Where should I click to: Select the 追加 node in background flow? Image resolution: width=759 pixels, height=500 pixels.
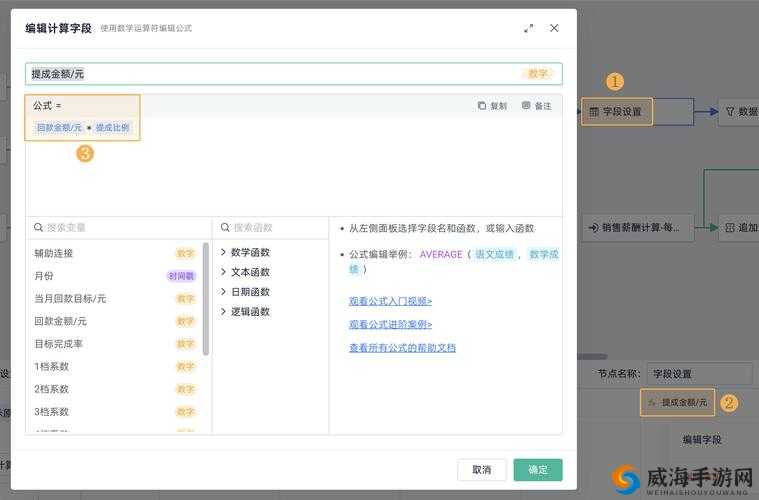[740, 227]
